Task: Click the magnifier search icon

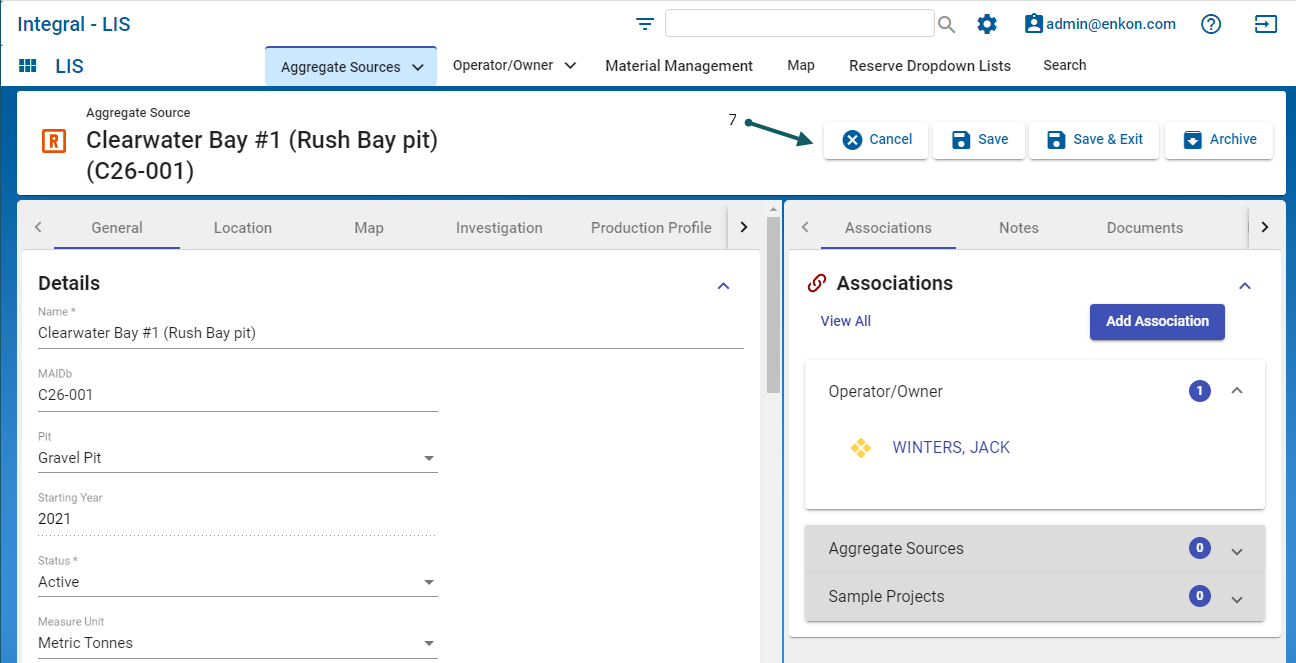Action: [x=946, y=25]
